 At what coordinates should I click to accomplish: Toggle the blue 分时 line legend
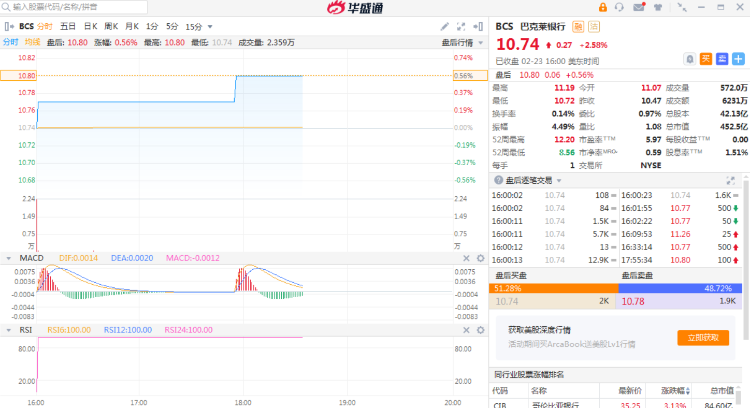11,42
